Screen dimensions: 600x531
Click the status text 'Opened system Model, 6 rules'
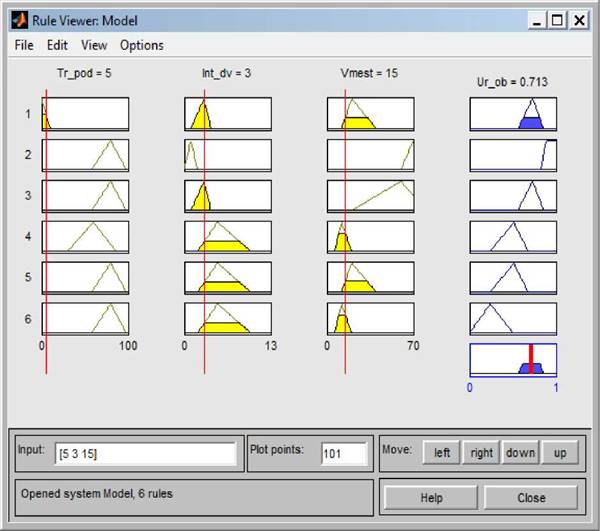pyautogui.click(x=97, y=494)
